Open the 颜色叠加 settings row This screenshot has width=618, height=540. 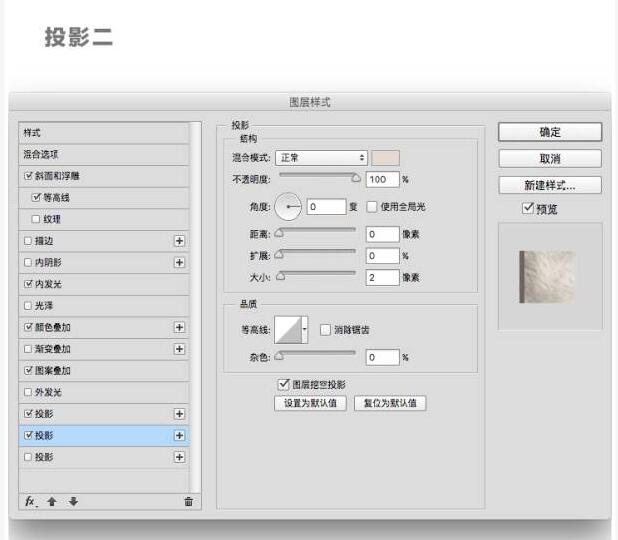pos(104,327)
